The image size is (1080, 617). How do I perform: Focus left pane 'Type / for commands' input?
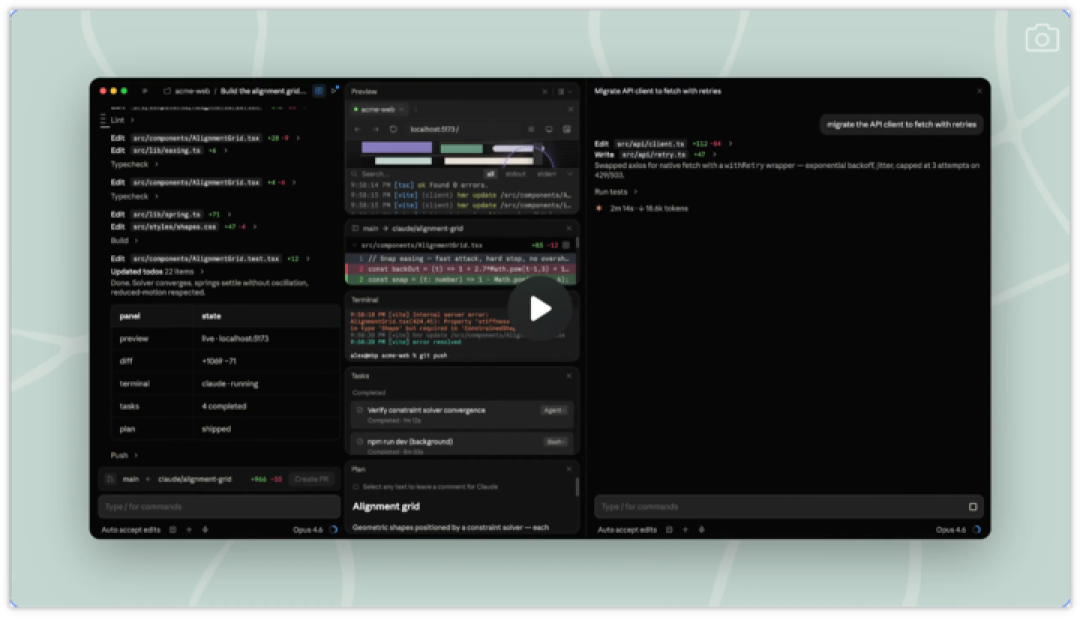click(x=219, y=507)
